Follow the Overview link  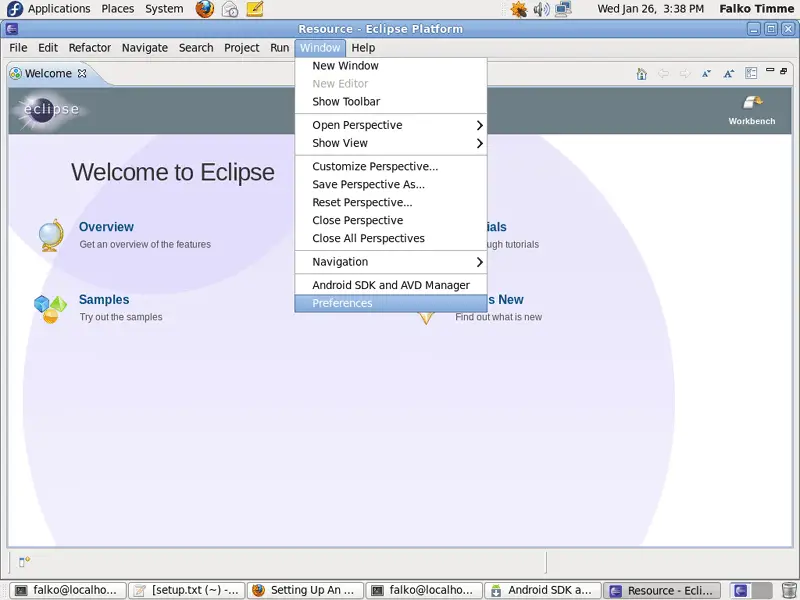pyautogui.click(x=106, y=227)
